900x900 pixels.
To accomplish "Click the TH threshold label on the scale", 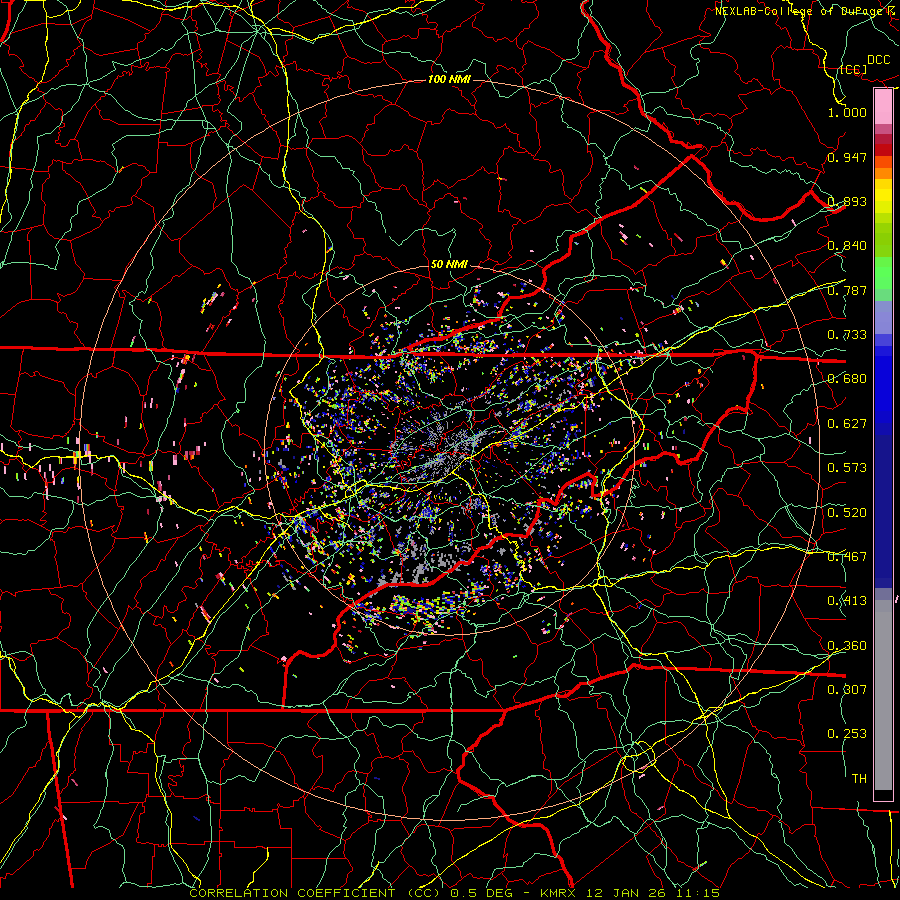I will [x=859, y=779].
